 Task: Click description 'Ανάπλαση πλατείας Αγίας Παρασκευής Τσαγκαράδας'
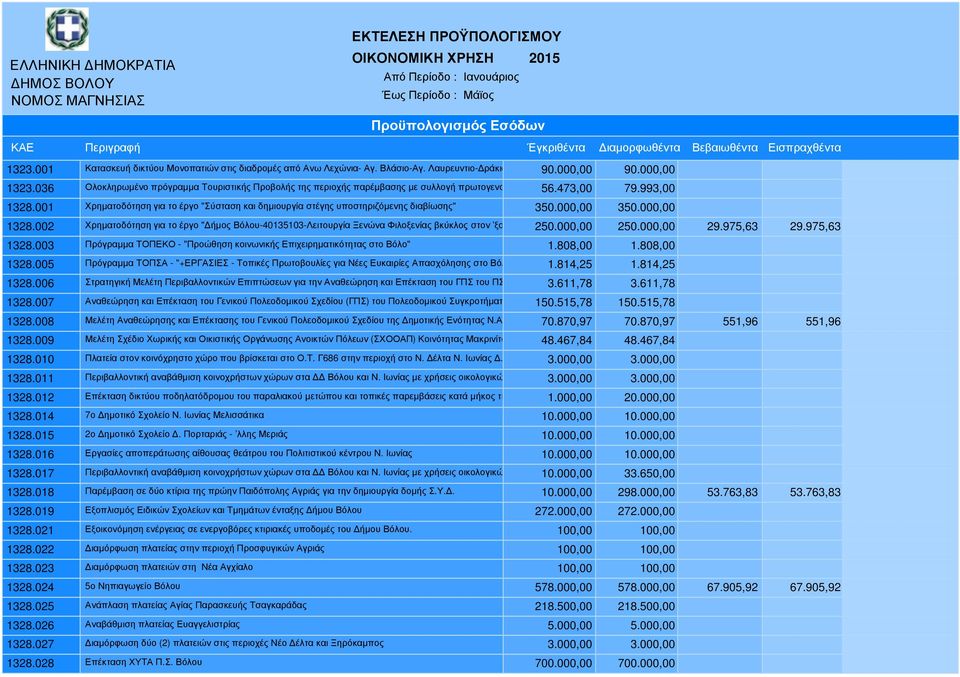tap(195, 605)
